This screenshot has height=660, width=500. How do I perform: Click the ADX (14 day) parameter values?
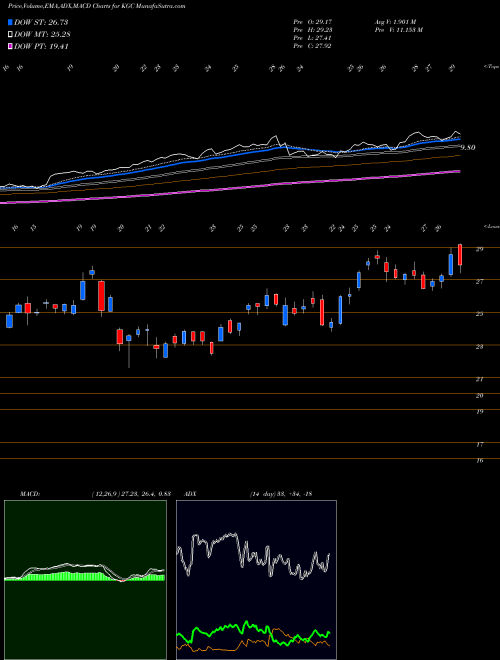tap(281, 494)
